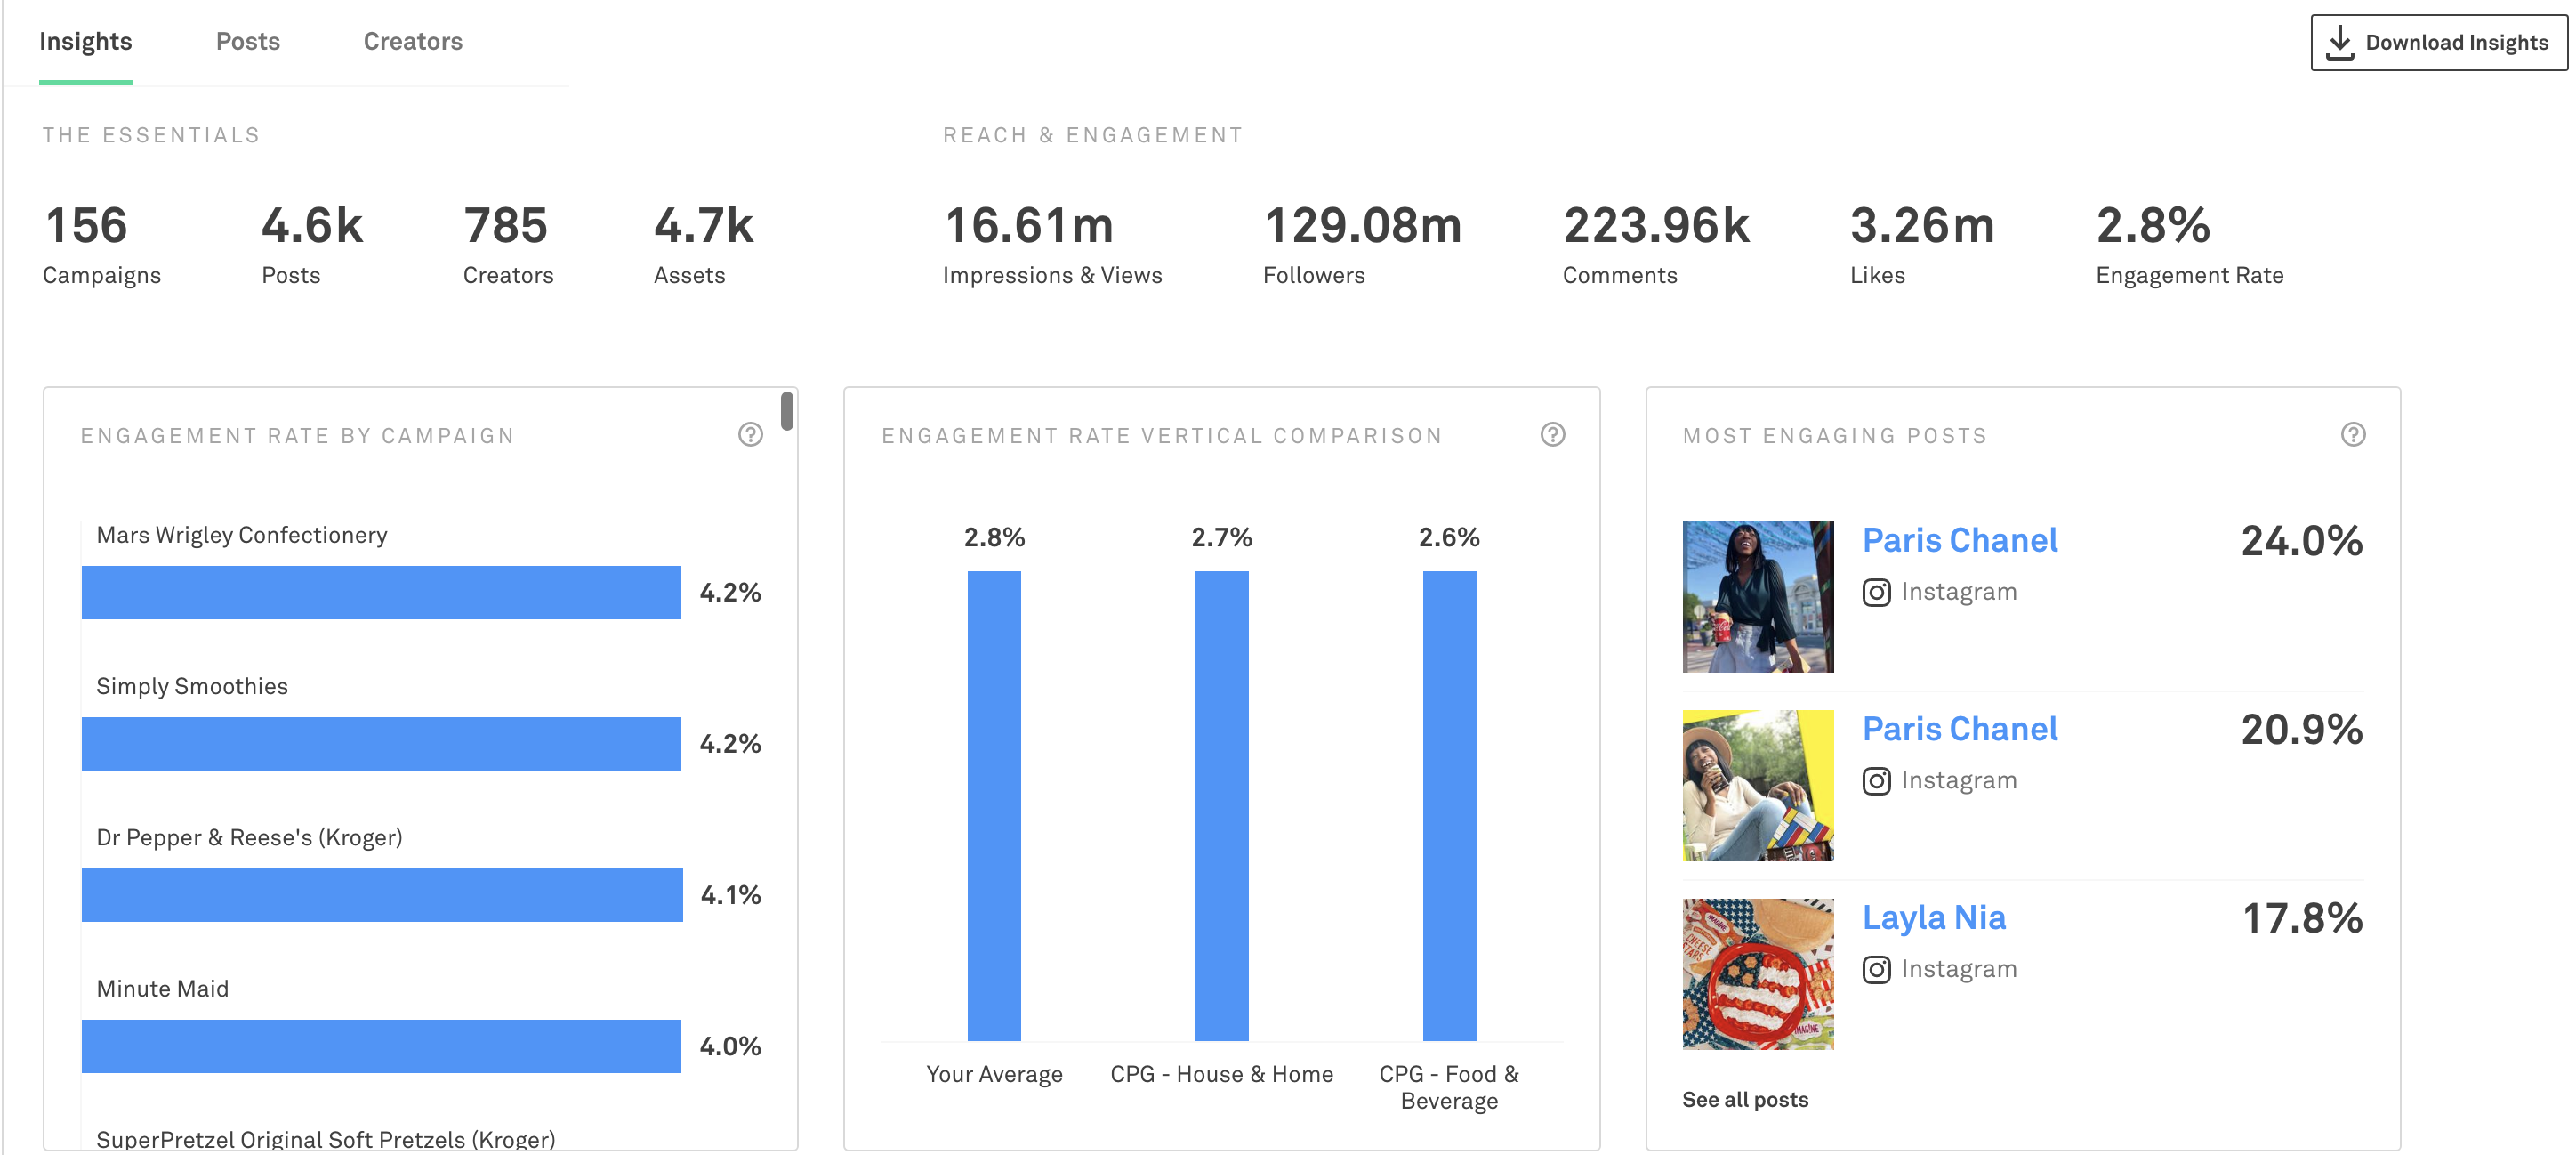
Task: Click the Download Insights button
Action: click(x=2438, y=43)
